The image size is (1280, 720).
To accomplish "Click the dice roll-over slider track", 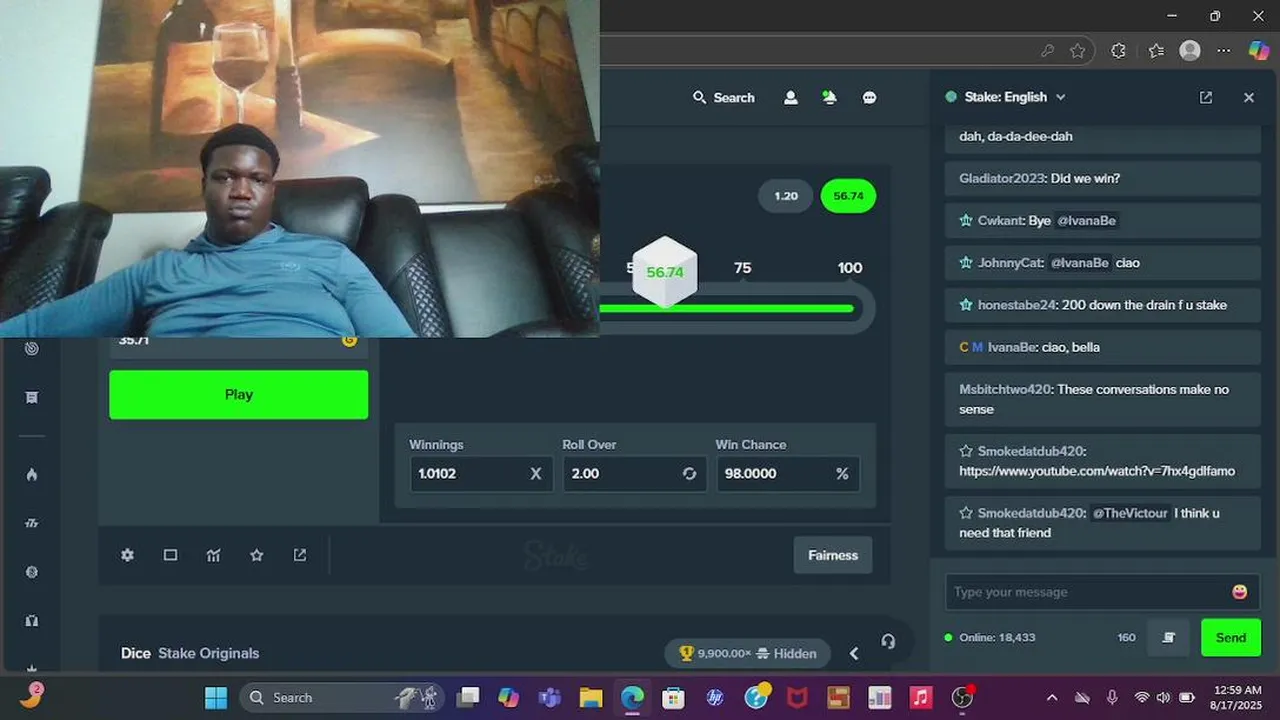I will coord(727,308).
